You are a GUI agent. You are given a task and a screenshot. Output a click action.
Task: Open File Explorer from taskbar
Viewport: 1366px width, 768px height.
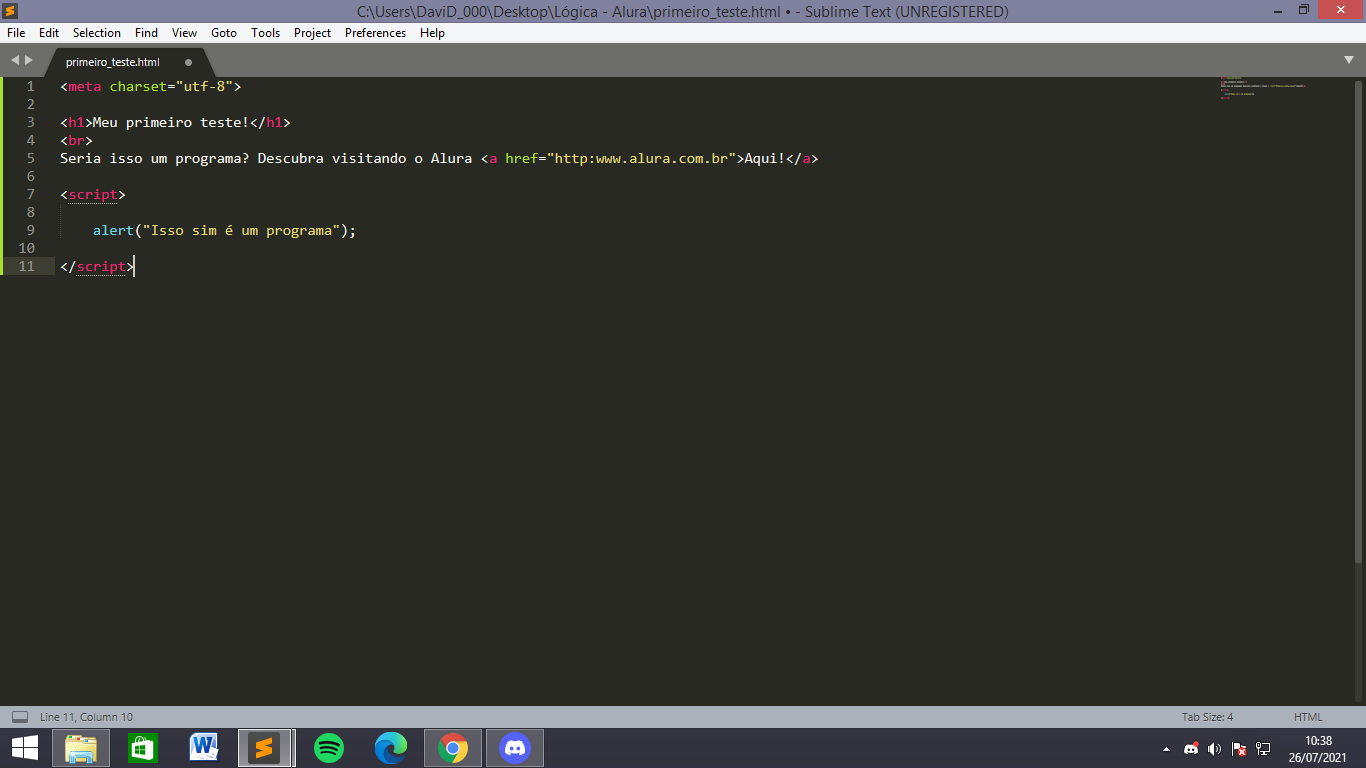(x=81, y=747)
